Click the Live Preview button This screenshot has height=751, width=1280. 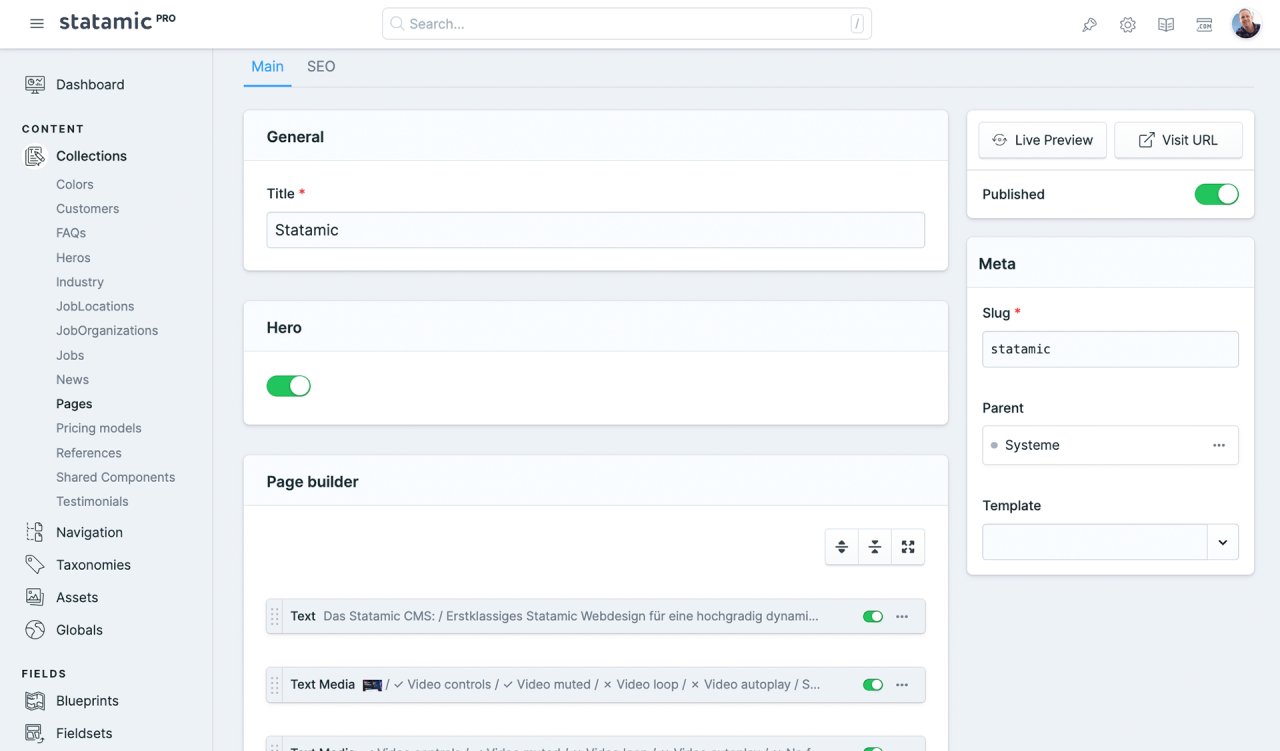(x=1042, y=140)
